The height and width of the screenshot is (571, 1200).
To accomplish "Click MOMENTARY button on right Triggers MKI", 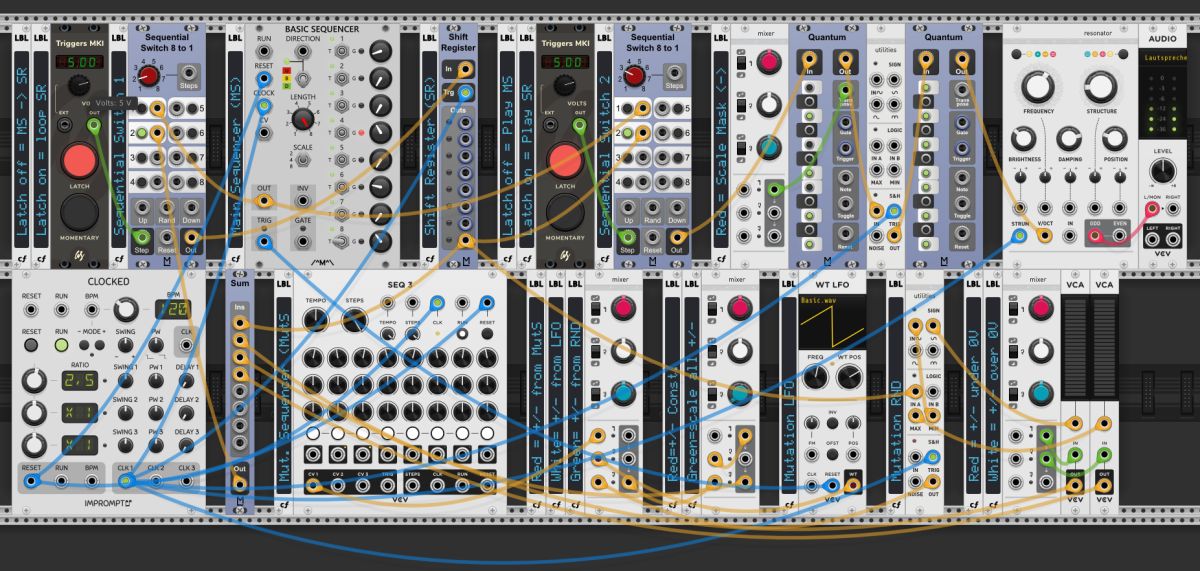I will pyautogui.click(x=565, y=214).
